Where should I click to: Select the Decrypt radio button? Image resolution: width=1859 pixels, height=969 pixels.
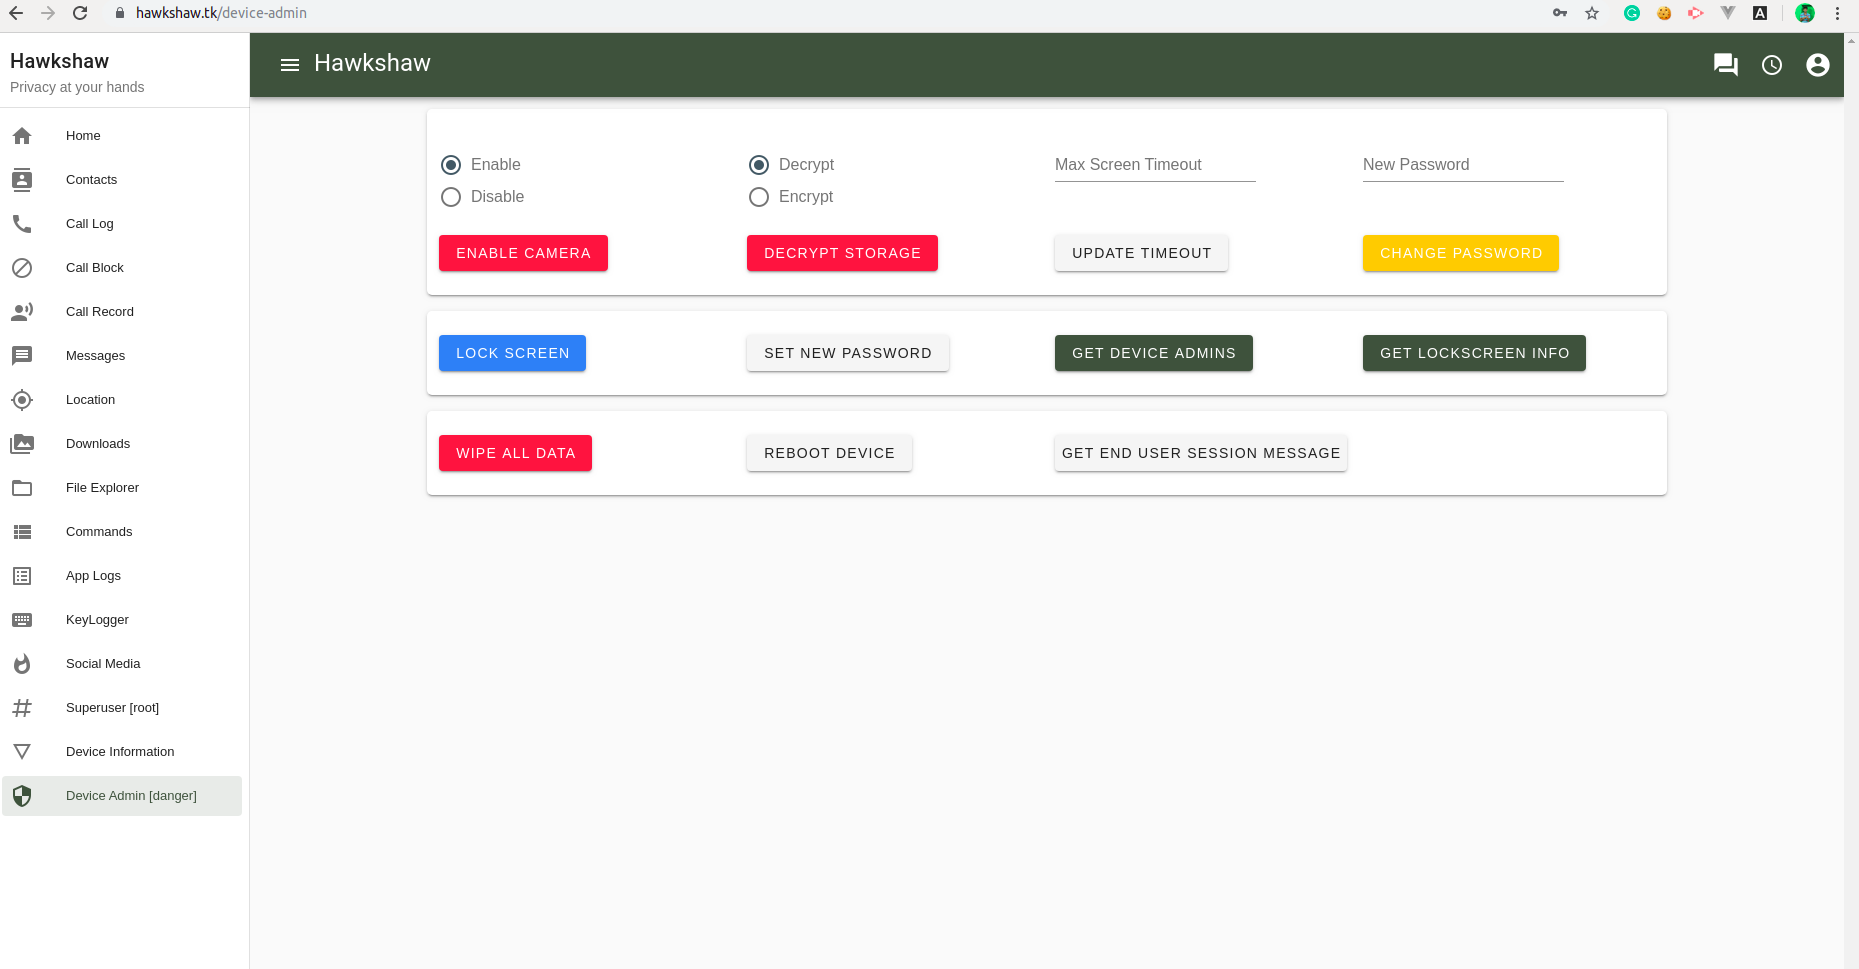(x=758, y=164)
